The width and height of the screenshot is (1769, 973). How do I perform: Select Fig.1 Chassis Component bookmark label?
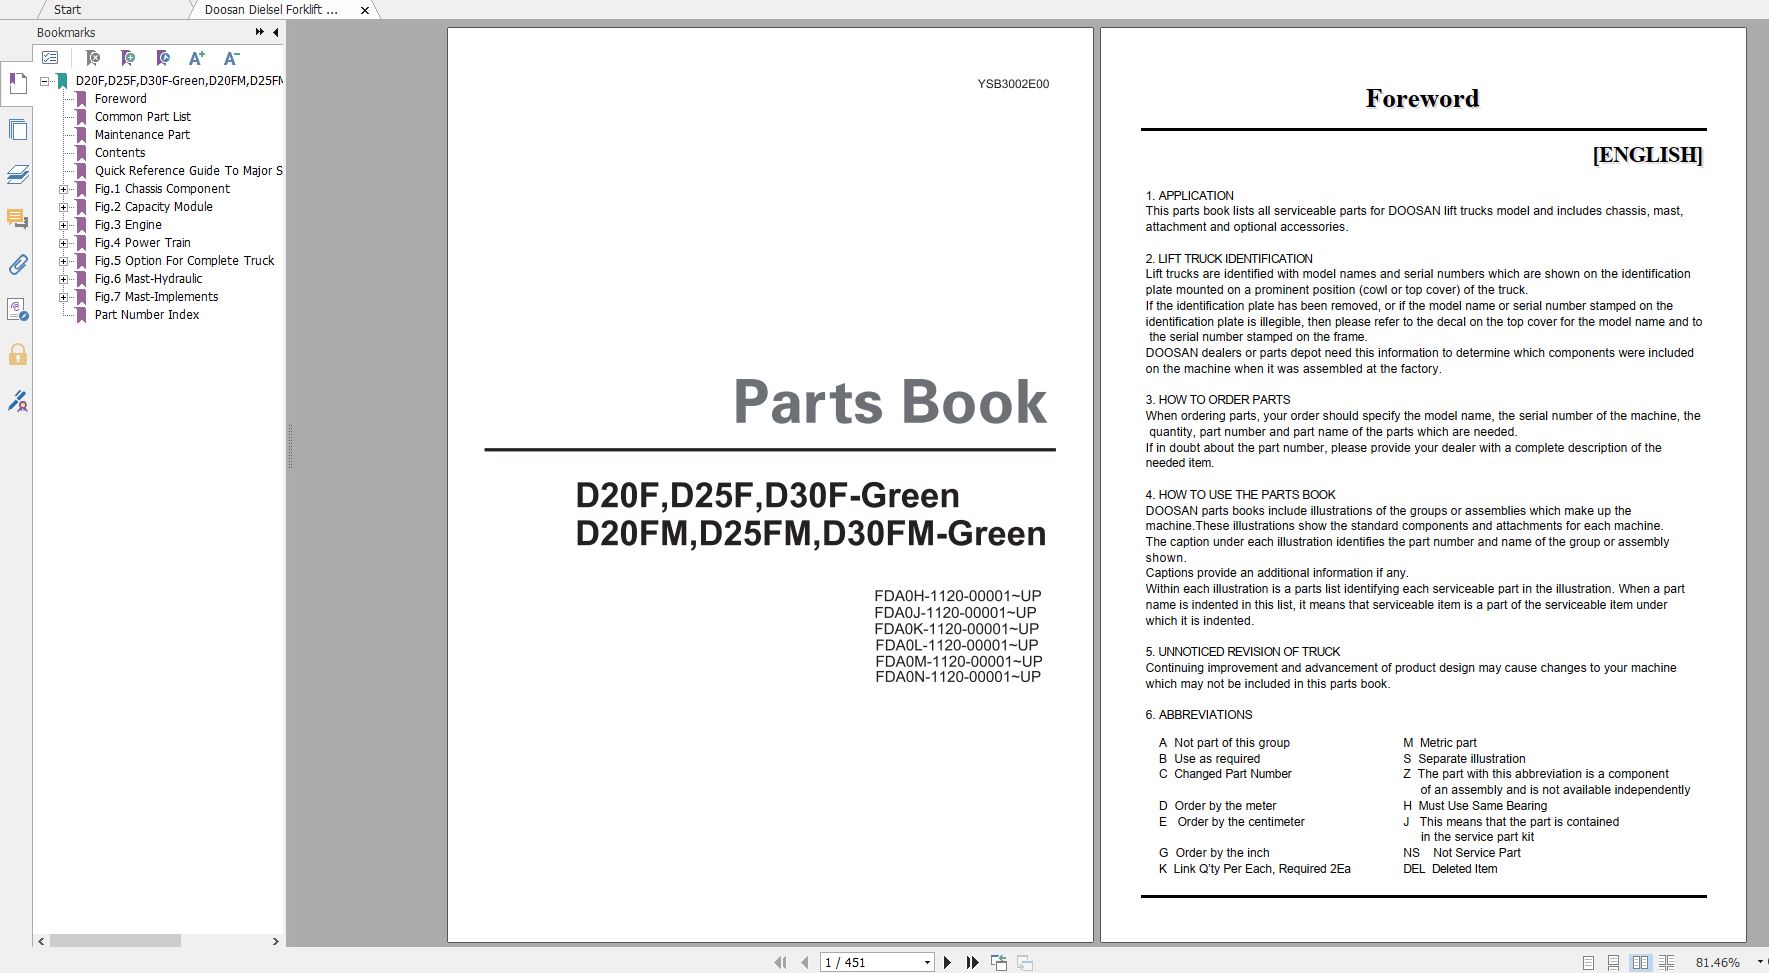162,189
